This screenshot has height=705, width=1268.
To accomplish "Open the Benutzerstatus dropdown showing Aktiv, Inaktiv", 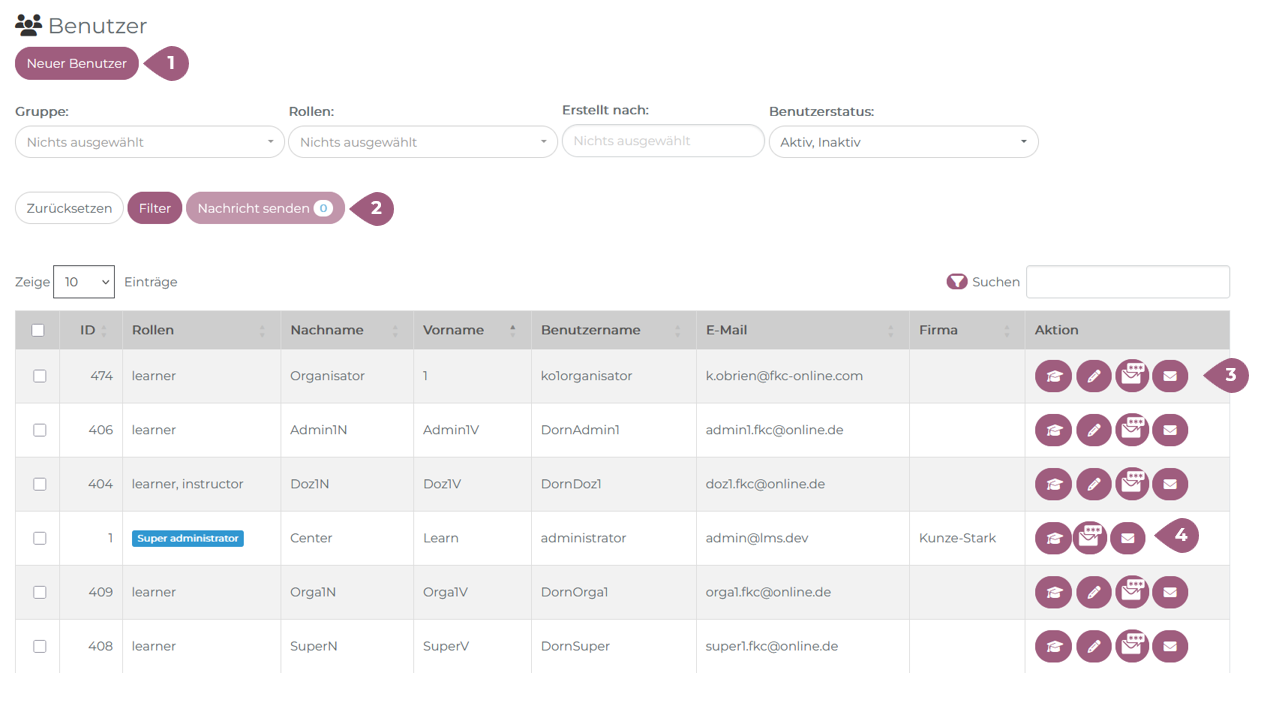I will (903, 142).
